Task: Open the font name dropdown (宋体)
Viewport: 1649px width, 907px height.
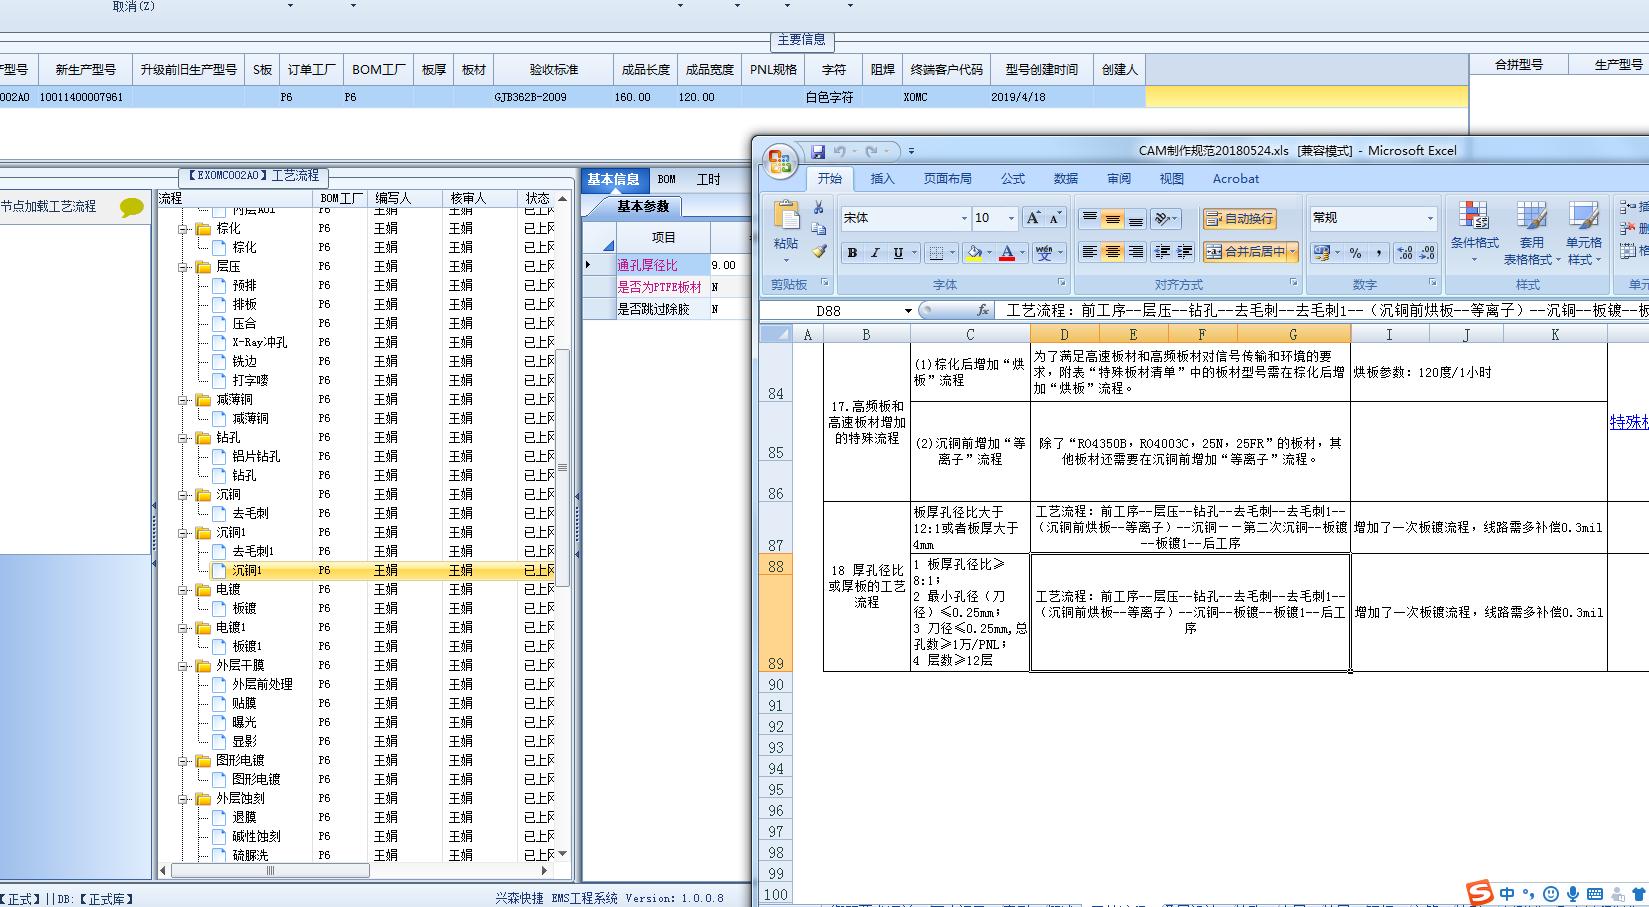Action: pos(964,218)
